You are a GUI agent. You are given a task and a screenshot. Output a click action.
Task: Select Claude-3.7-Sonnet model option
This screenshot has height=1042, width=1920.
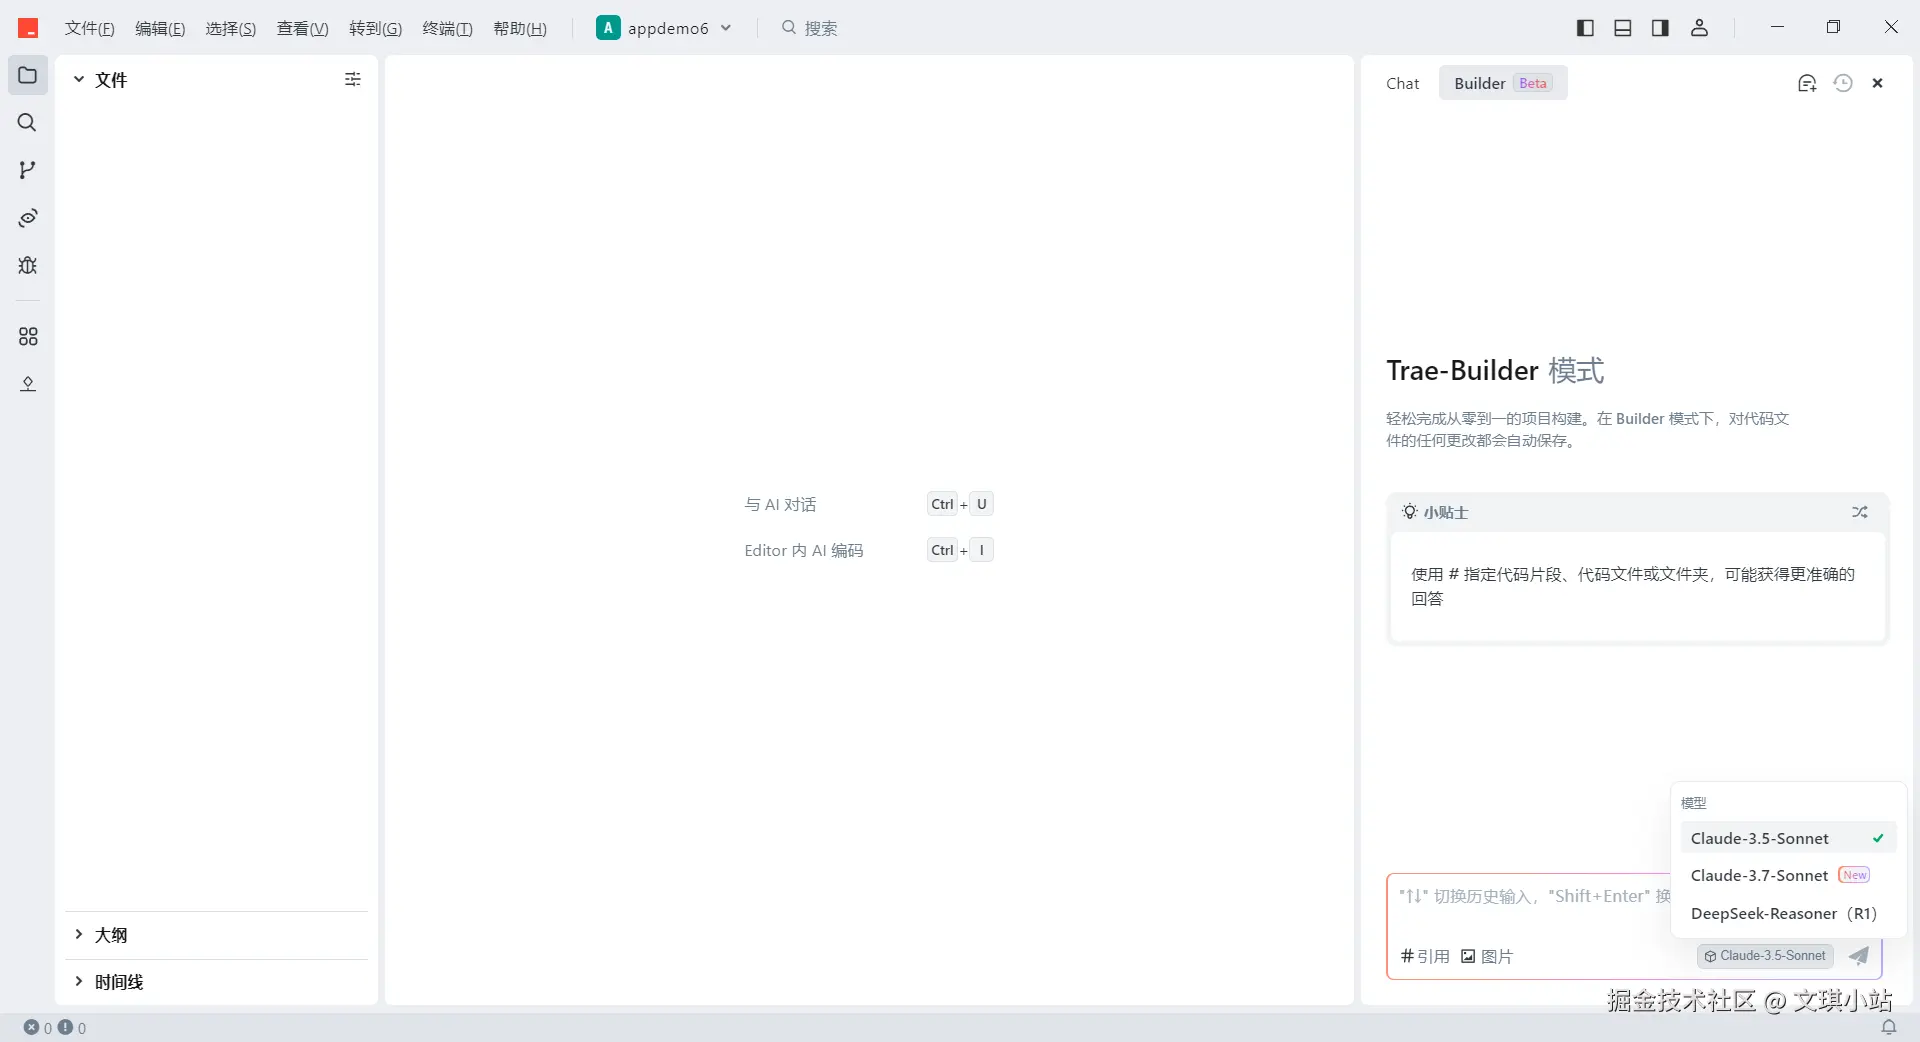(x=1788, y=875)
